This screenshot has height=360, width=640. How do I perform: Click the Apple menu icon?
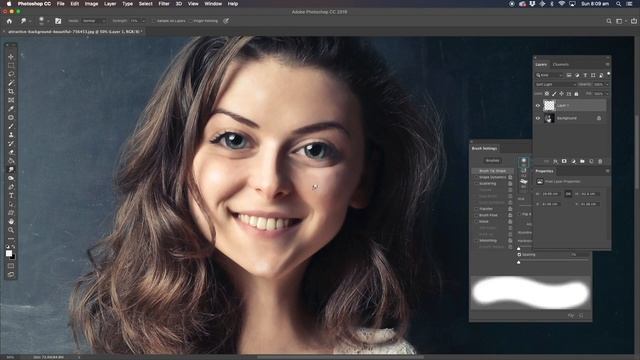[x=9, y=4]
